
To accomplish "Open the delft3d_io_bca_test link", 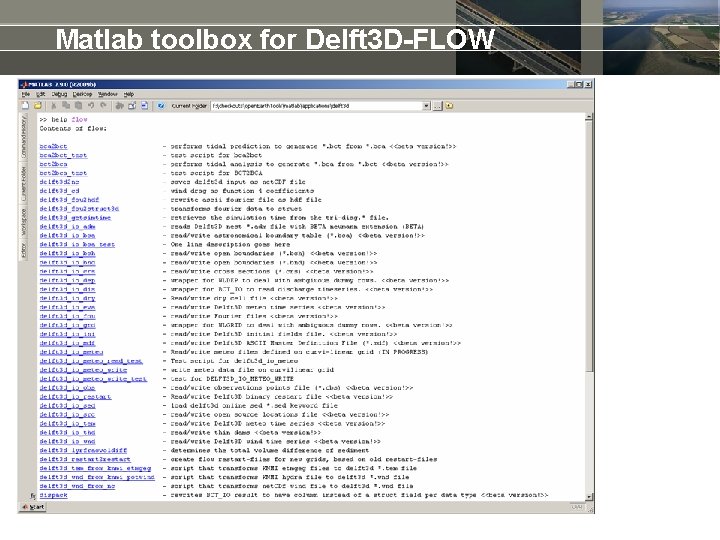I will click(77, 244).
